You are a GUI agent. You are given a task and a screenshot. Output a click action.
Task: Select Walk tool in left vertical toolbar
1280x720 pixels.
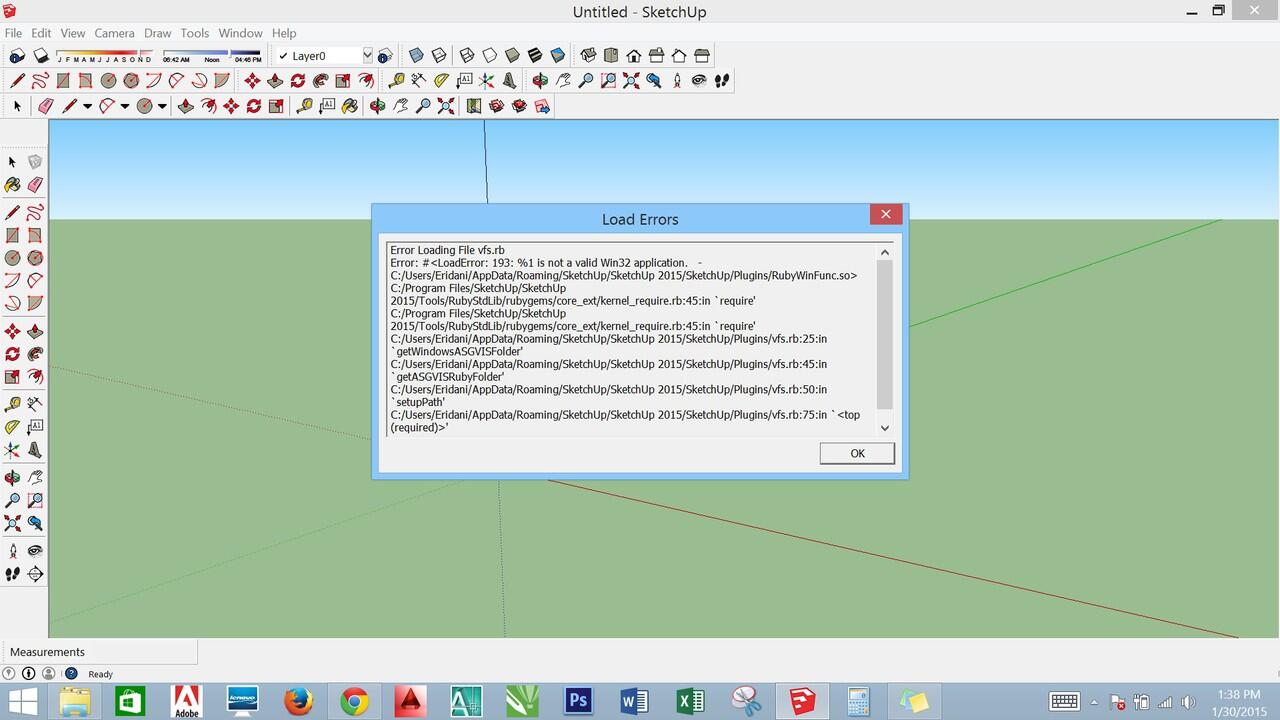12,574
